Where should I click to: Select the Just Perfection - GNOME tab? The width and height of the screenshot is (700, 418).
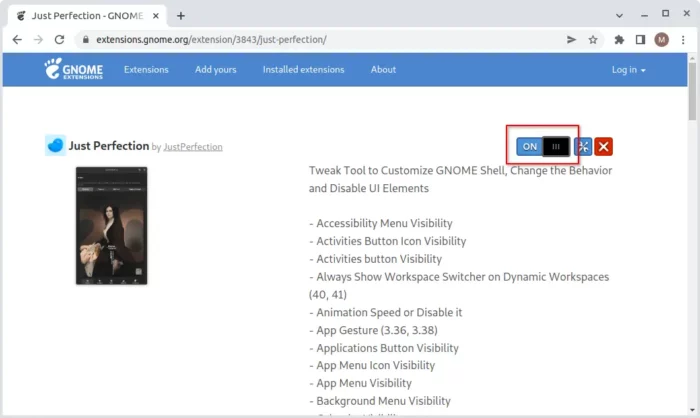(88, 16)
